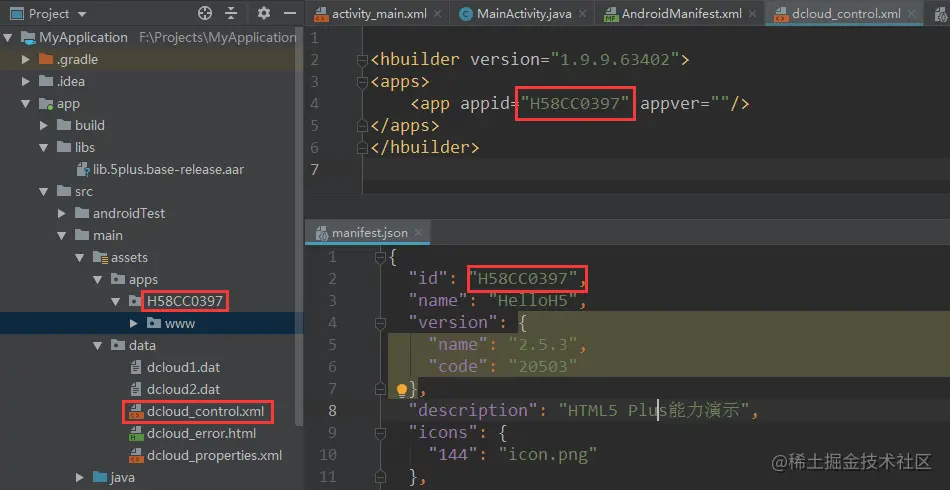Collapse the main folder
Image resolution: width=950 pixels, height=490 pixels.
tap(62, 235)
